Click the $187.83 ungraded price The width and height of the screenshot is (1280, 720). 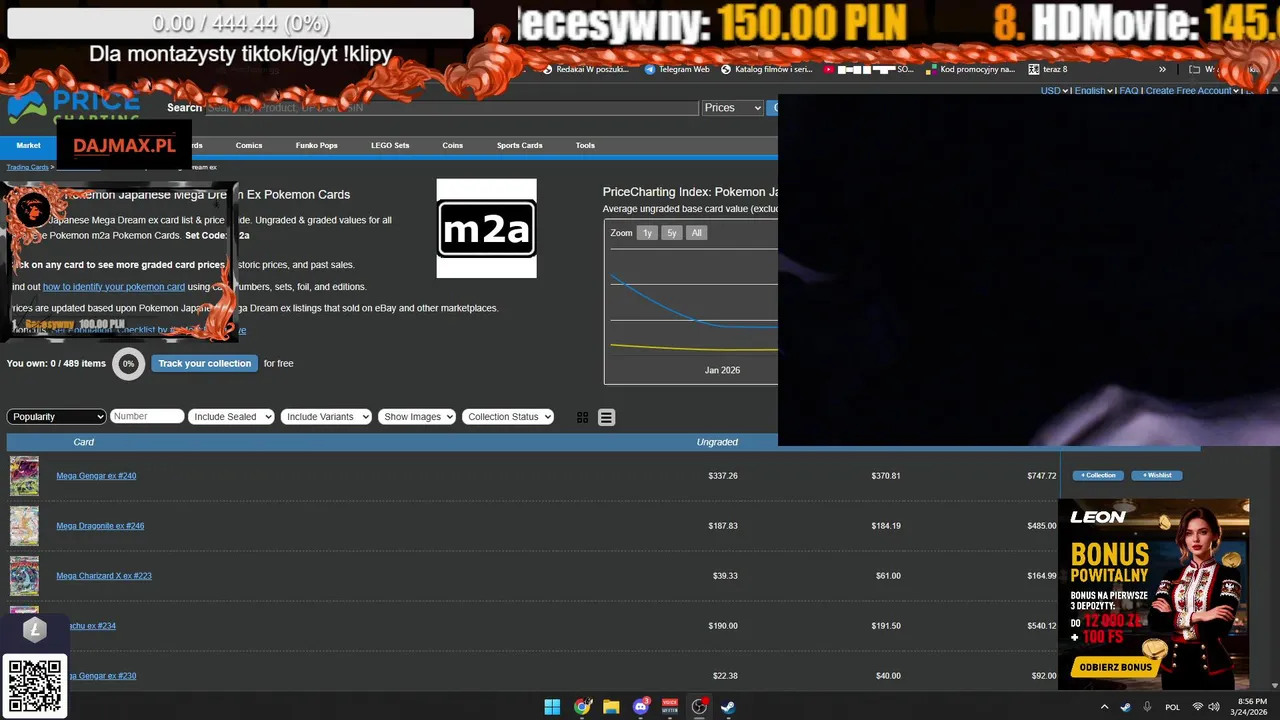723,526
